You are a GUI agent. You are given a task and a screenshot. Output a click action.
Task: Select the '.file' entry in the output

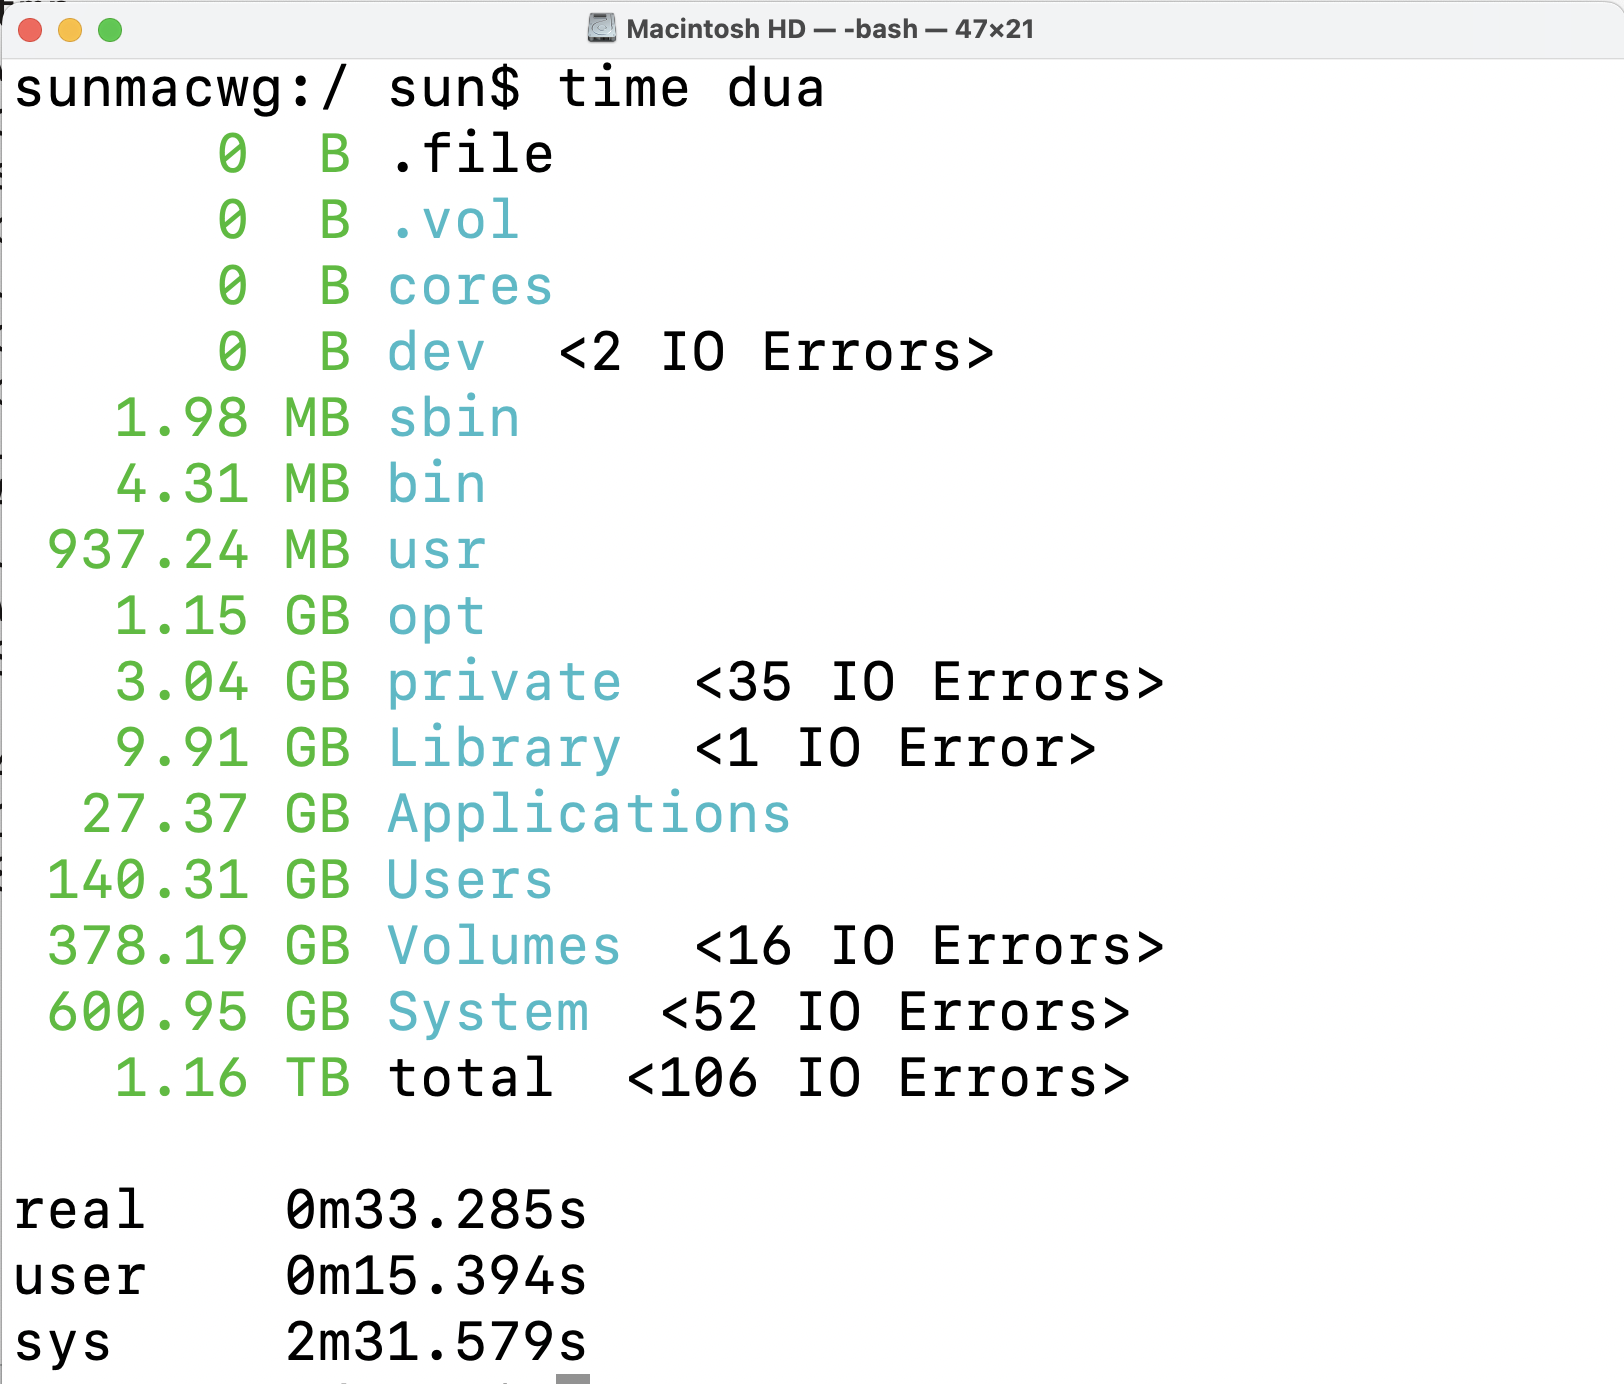point(471,155)
